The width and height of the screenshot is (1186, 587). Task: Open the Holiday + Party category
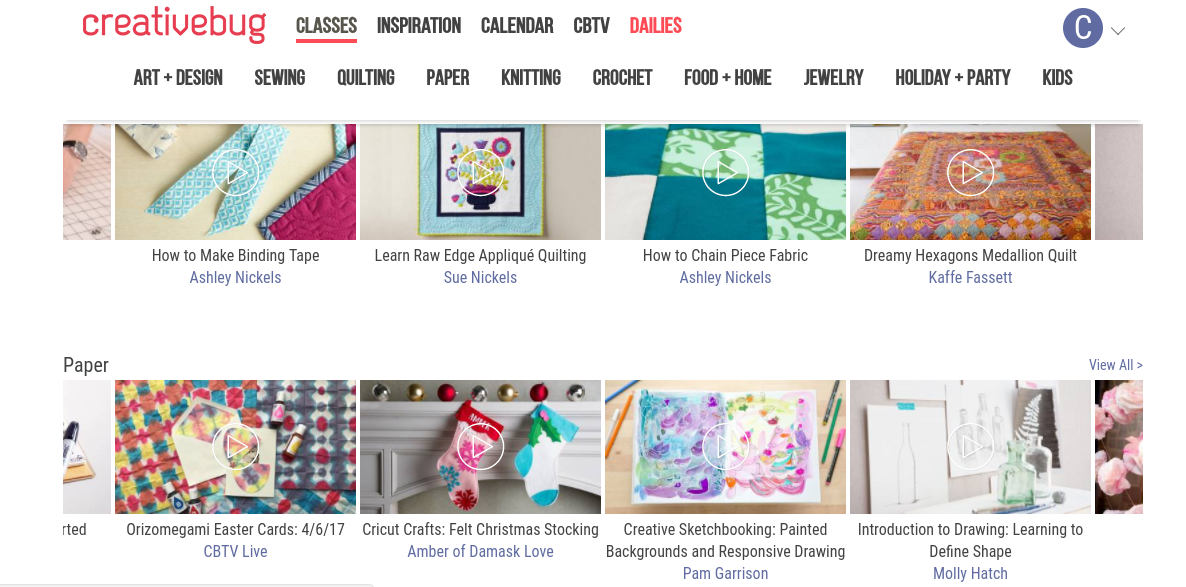tap(952, 77)
